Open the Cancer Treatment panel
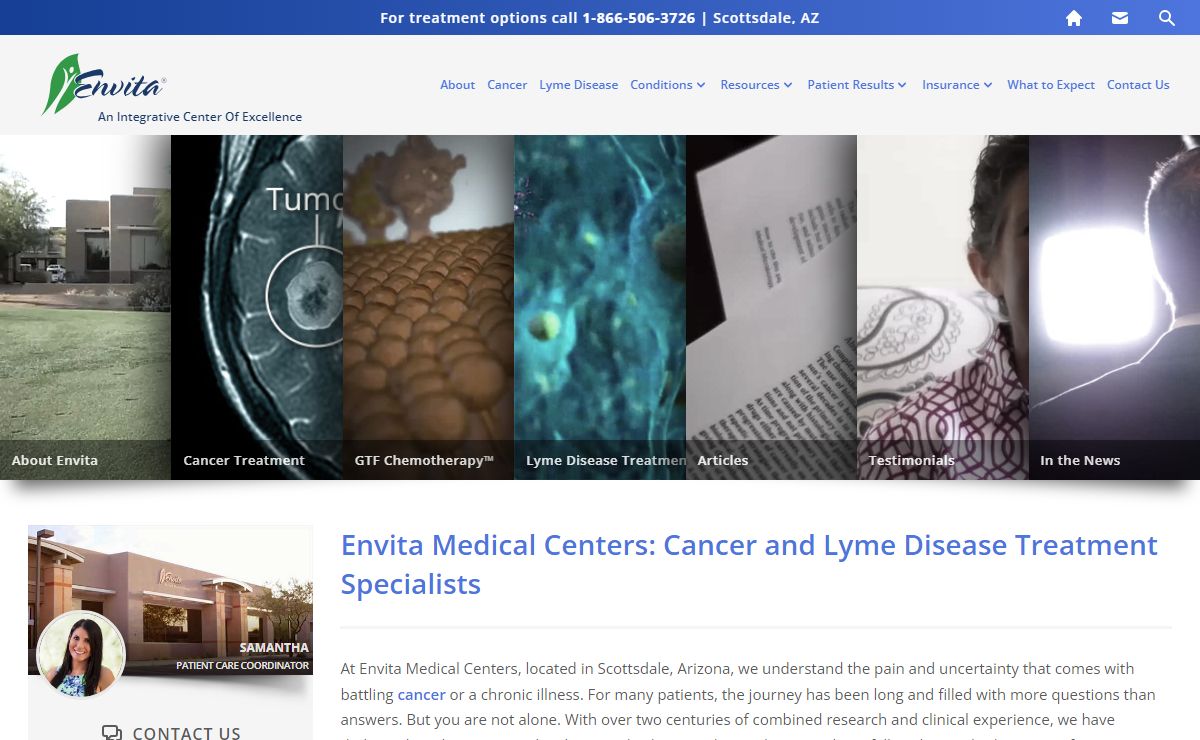Image resolution: width=1200 pixels, height=740 pixels. point(257,307)
